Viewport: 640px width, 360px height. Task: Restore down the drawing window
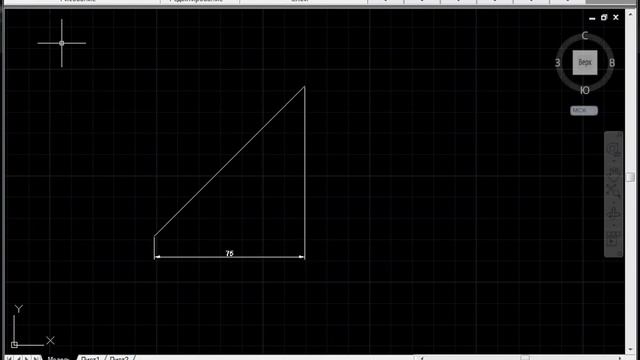[x=604, y=17]
